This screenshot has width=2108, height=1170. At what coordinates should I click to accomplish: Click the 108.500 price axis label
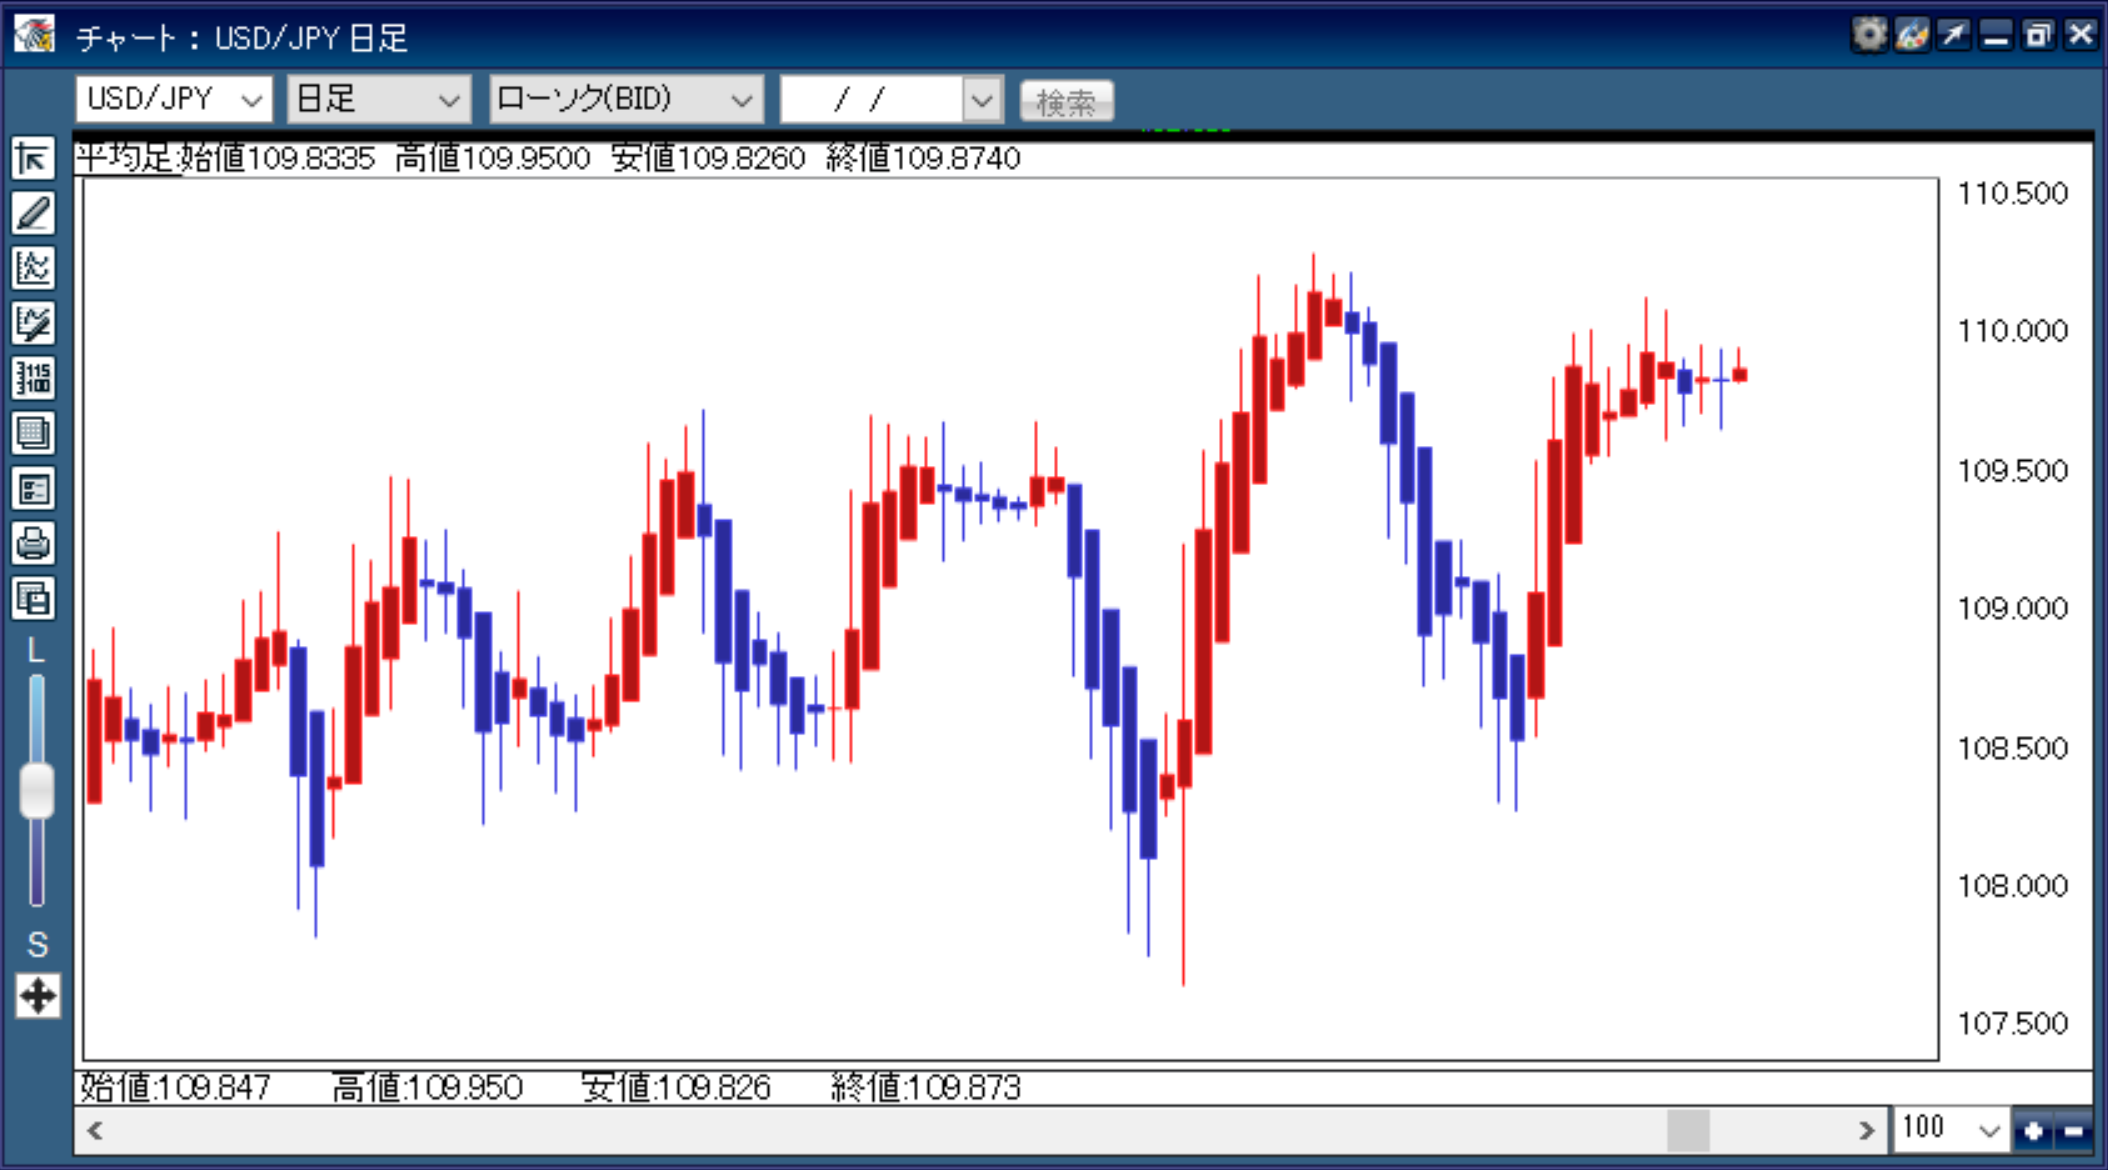pos(2012,748)
